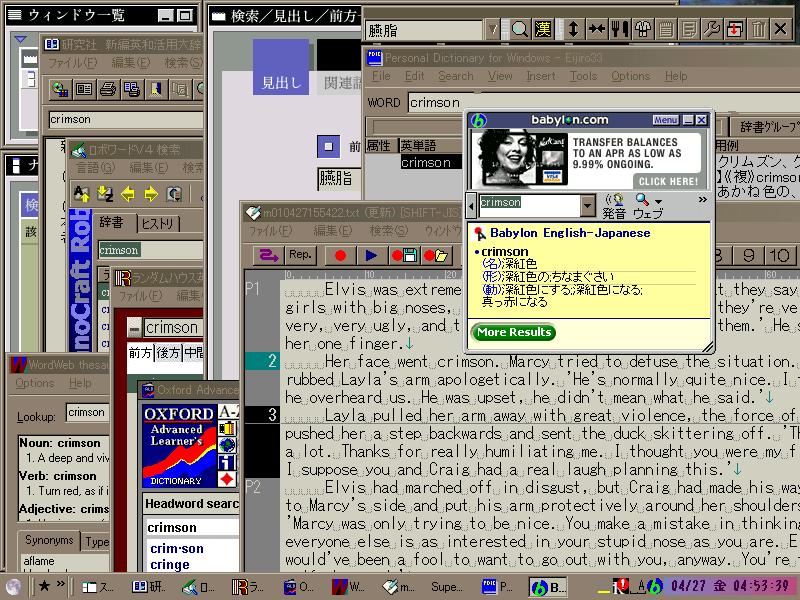Open the dropdown next to 臙脂 search field
The height and width of the screenshot is (600, 800).
pyautogui.click(x=492, y=30)
